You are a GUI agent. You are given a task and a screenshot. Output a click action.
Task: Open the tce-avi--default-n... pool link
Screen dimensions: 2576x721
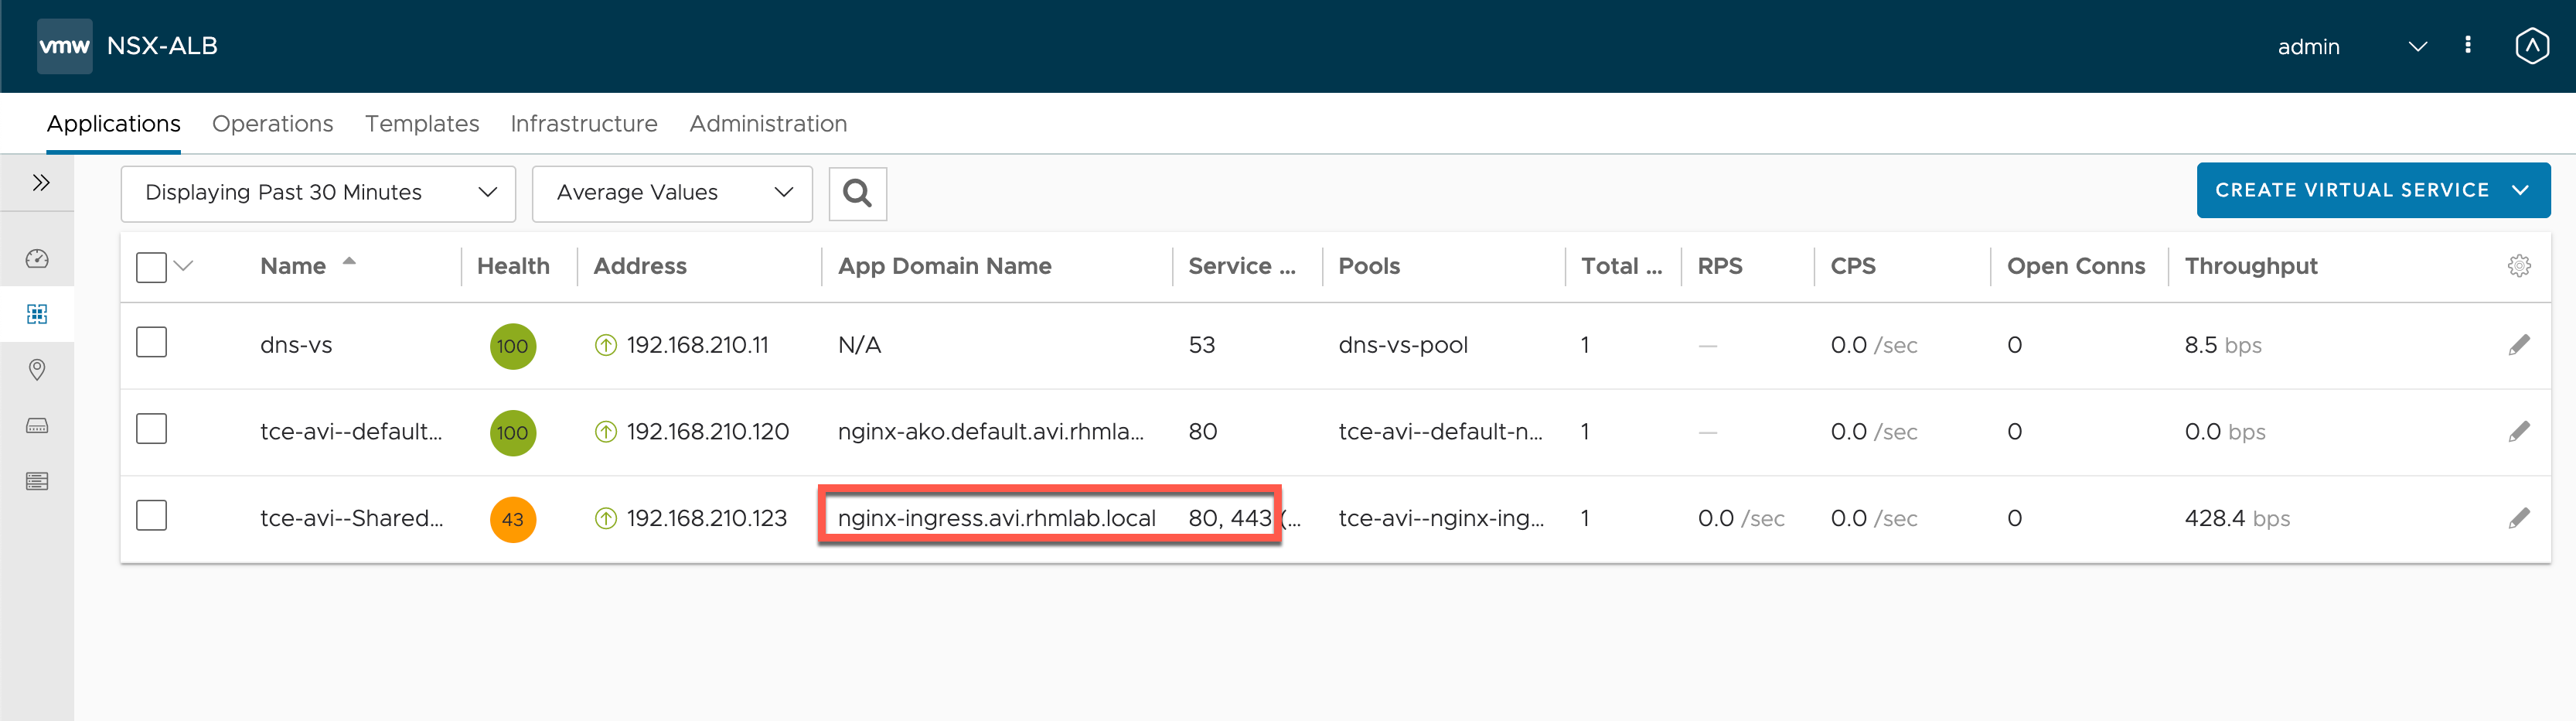click(x=1441, y=432)
